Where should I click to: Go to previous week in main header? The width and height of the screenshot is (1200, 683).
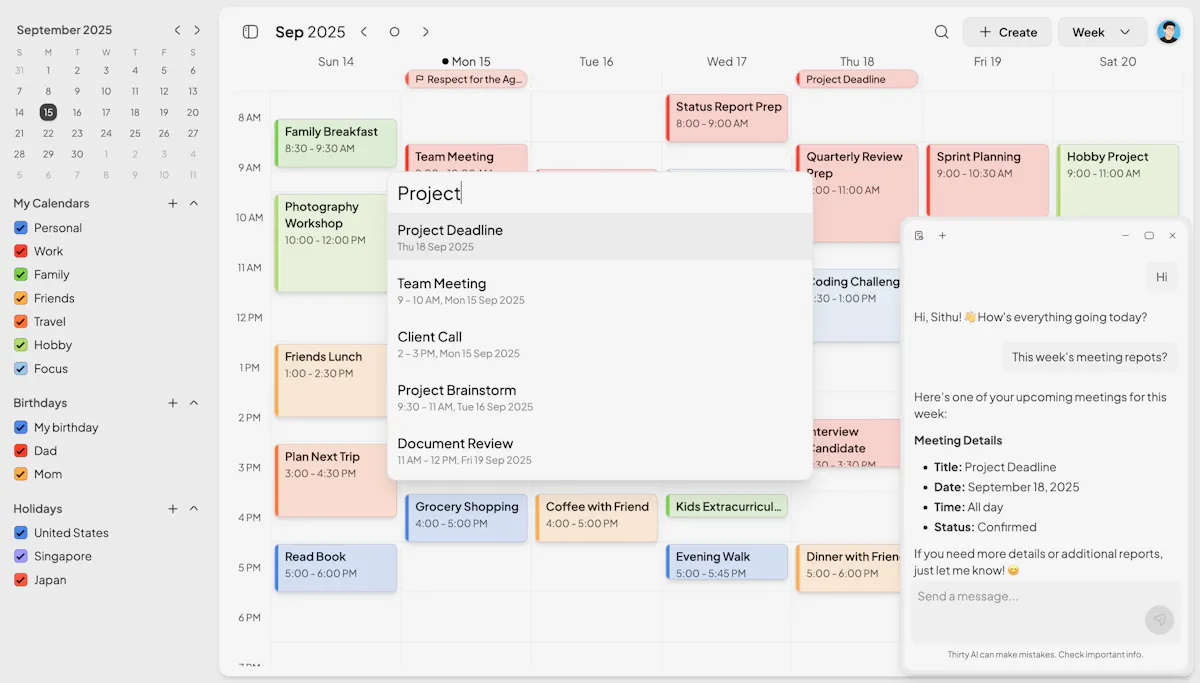pyautogui.click(x=364, y=32)
